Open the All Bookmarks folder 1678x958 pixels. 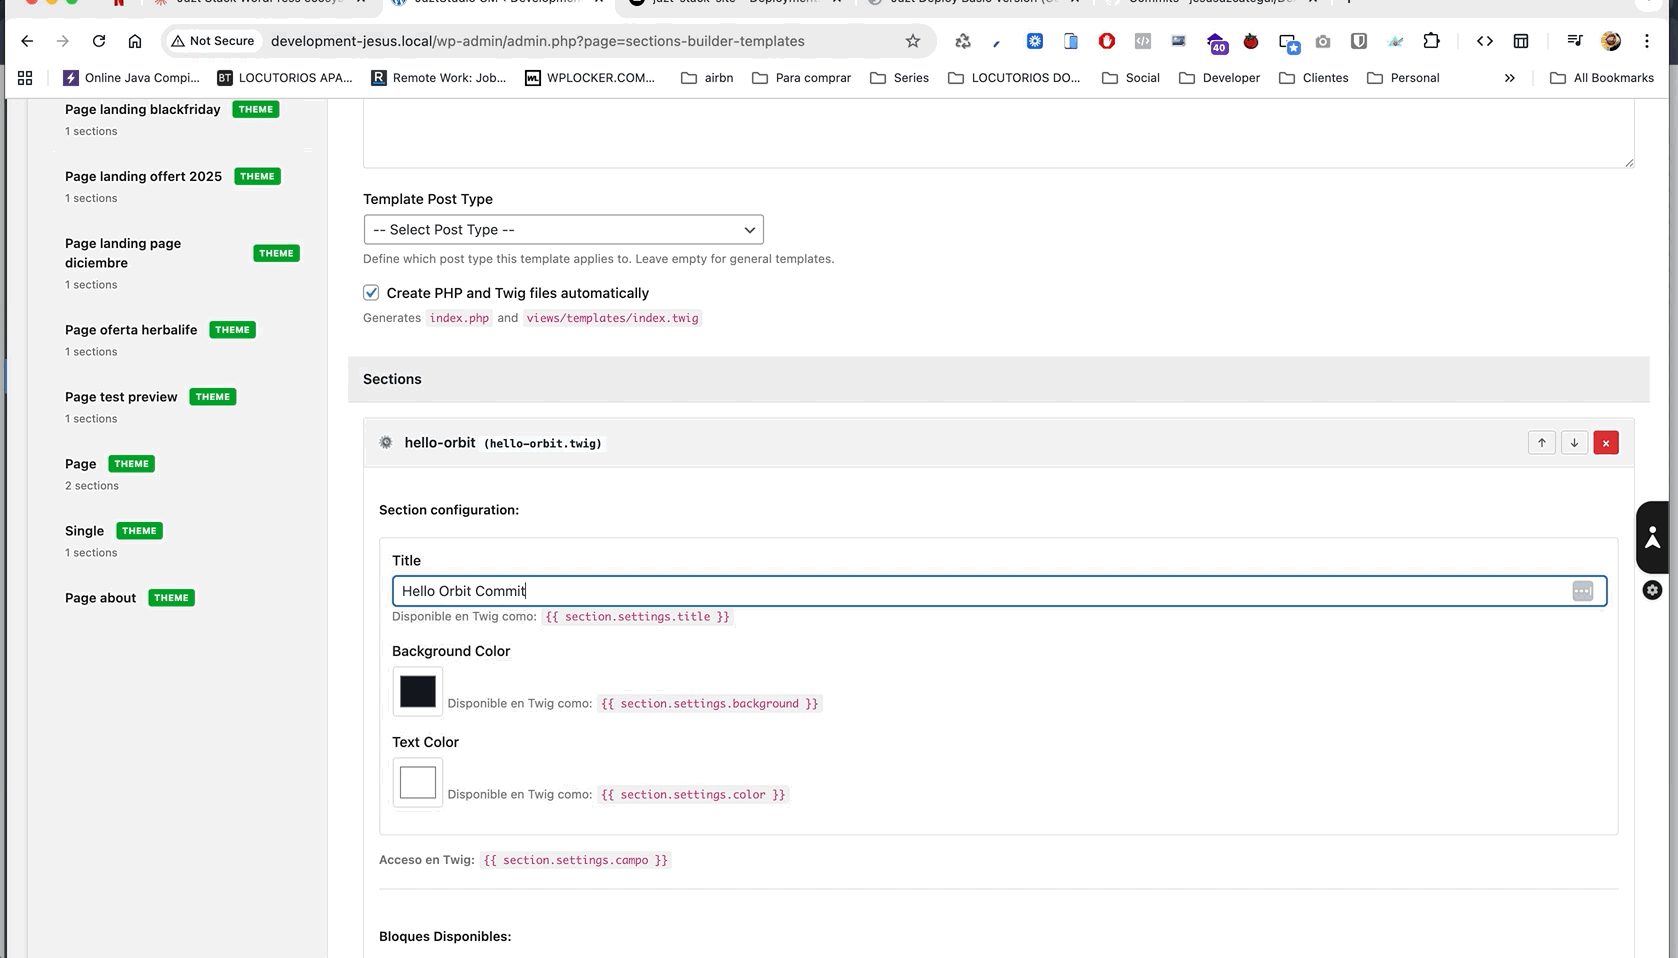1602,78
